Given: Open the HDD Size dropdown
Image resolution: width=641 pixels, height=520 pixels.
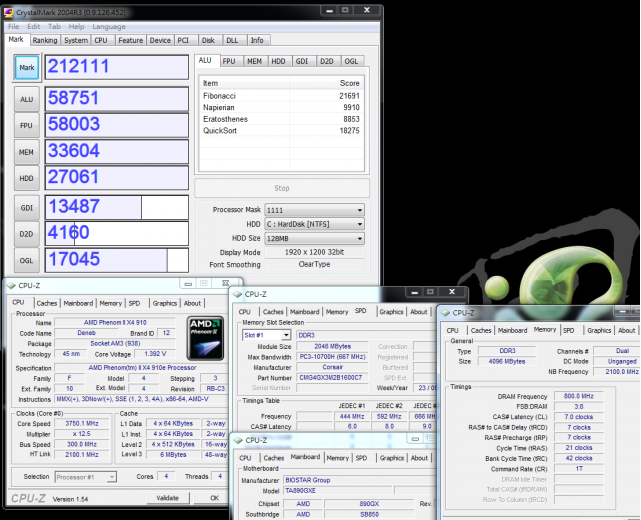Looking at the screenshot, I should tap(314, 238).
